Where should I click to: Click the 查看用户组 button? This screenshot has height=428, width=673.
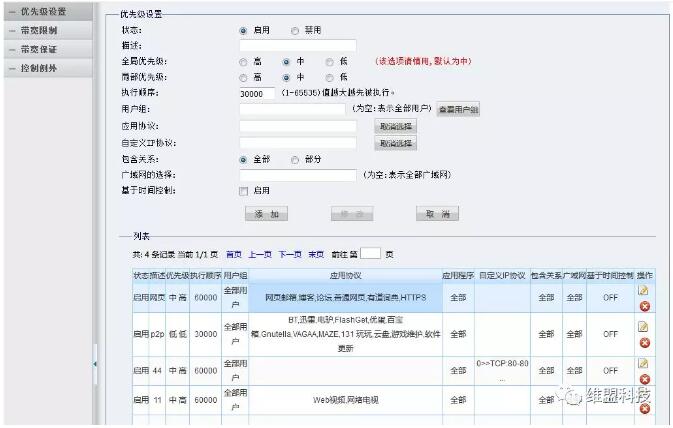click(x=458, y=109)
